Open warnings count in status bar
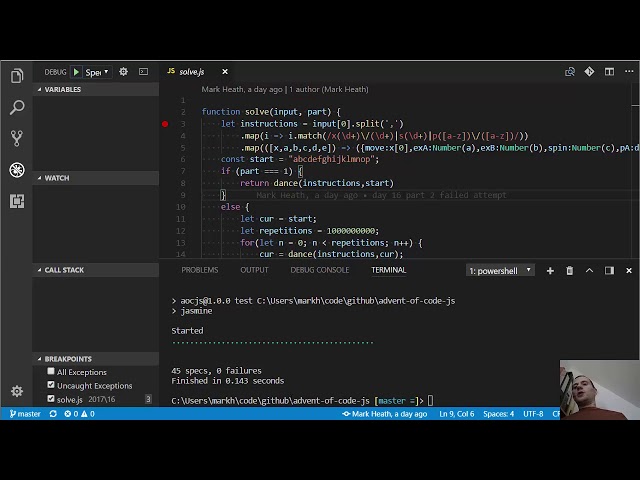Image resolution: width=640 pixels, height=480 pixels. 88,413
